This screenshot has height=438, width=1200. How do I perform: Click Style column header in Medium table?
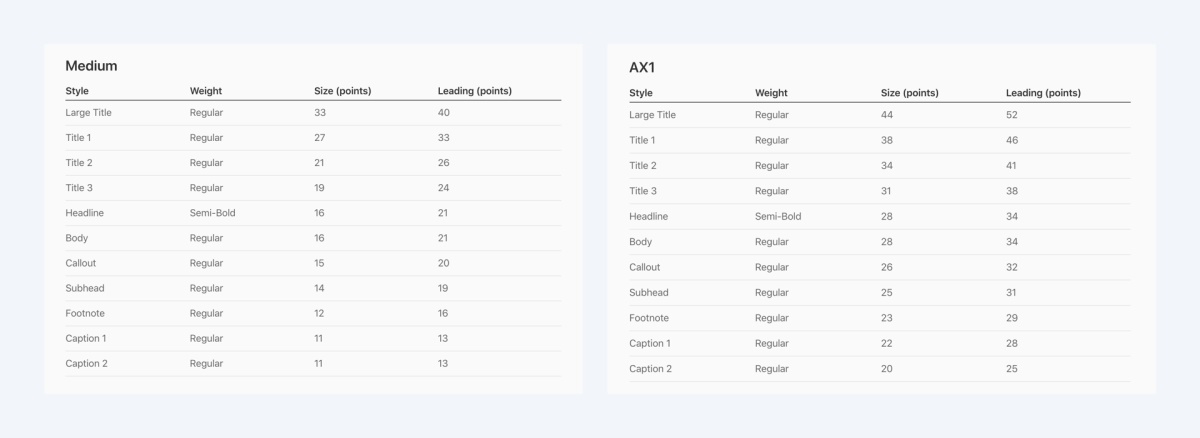[77, 91]
